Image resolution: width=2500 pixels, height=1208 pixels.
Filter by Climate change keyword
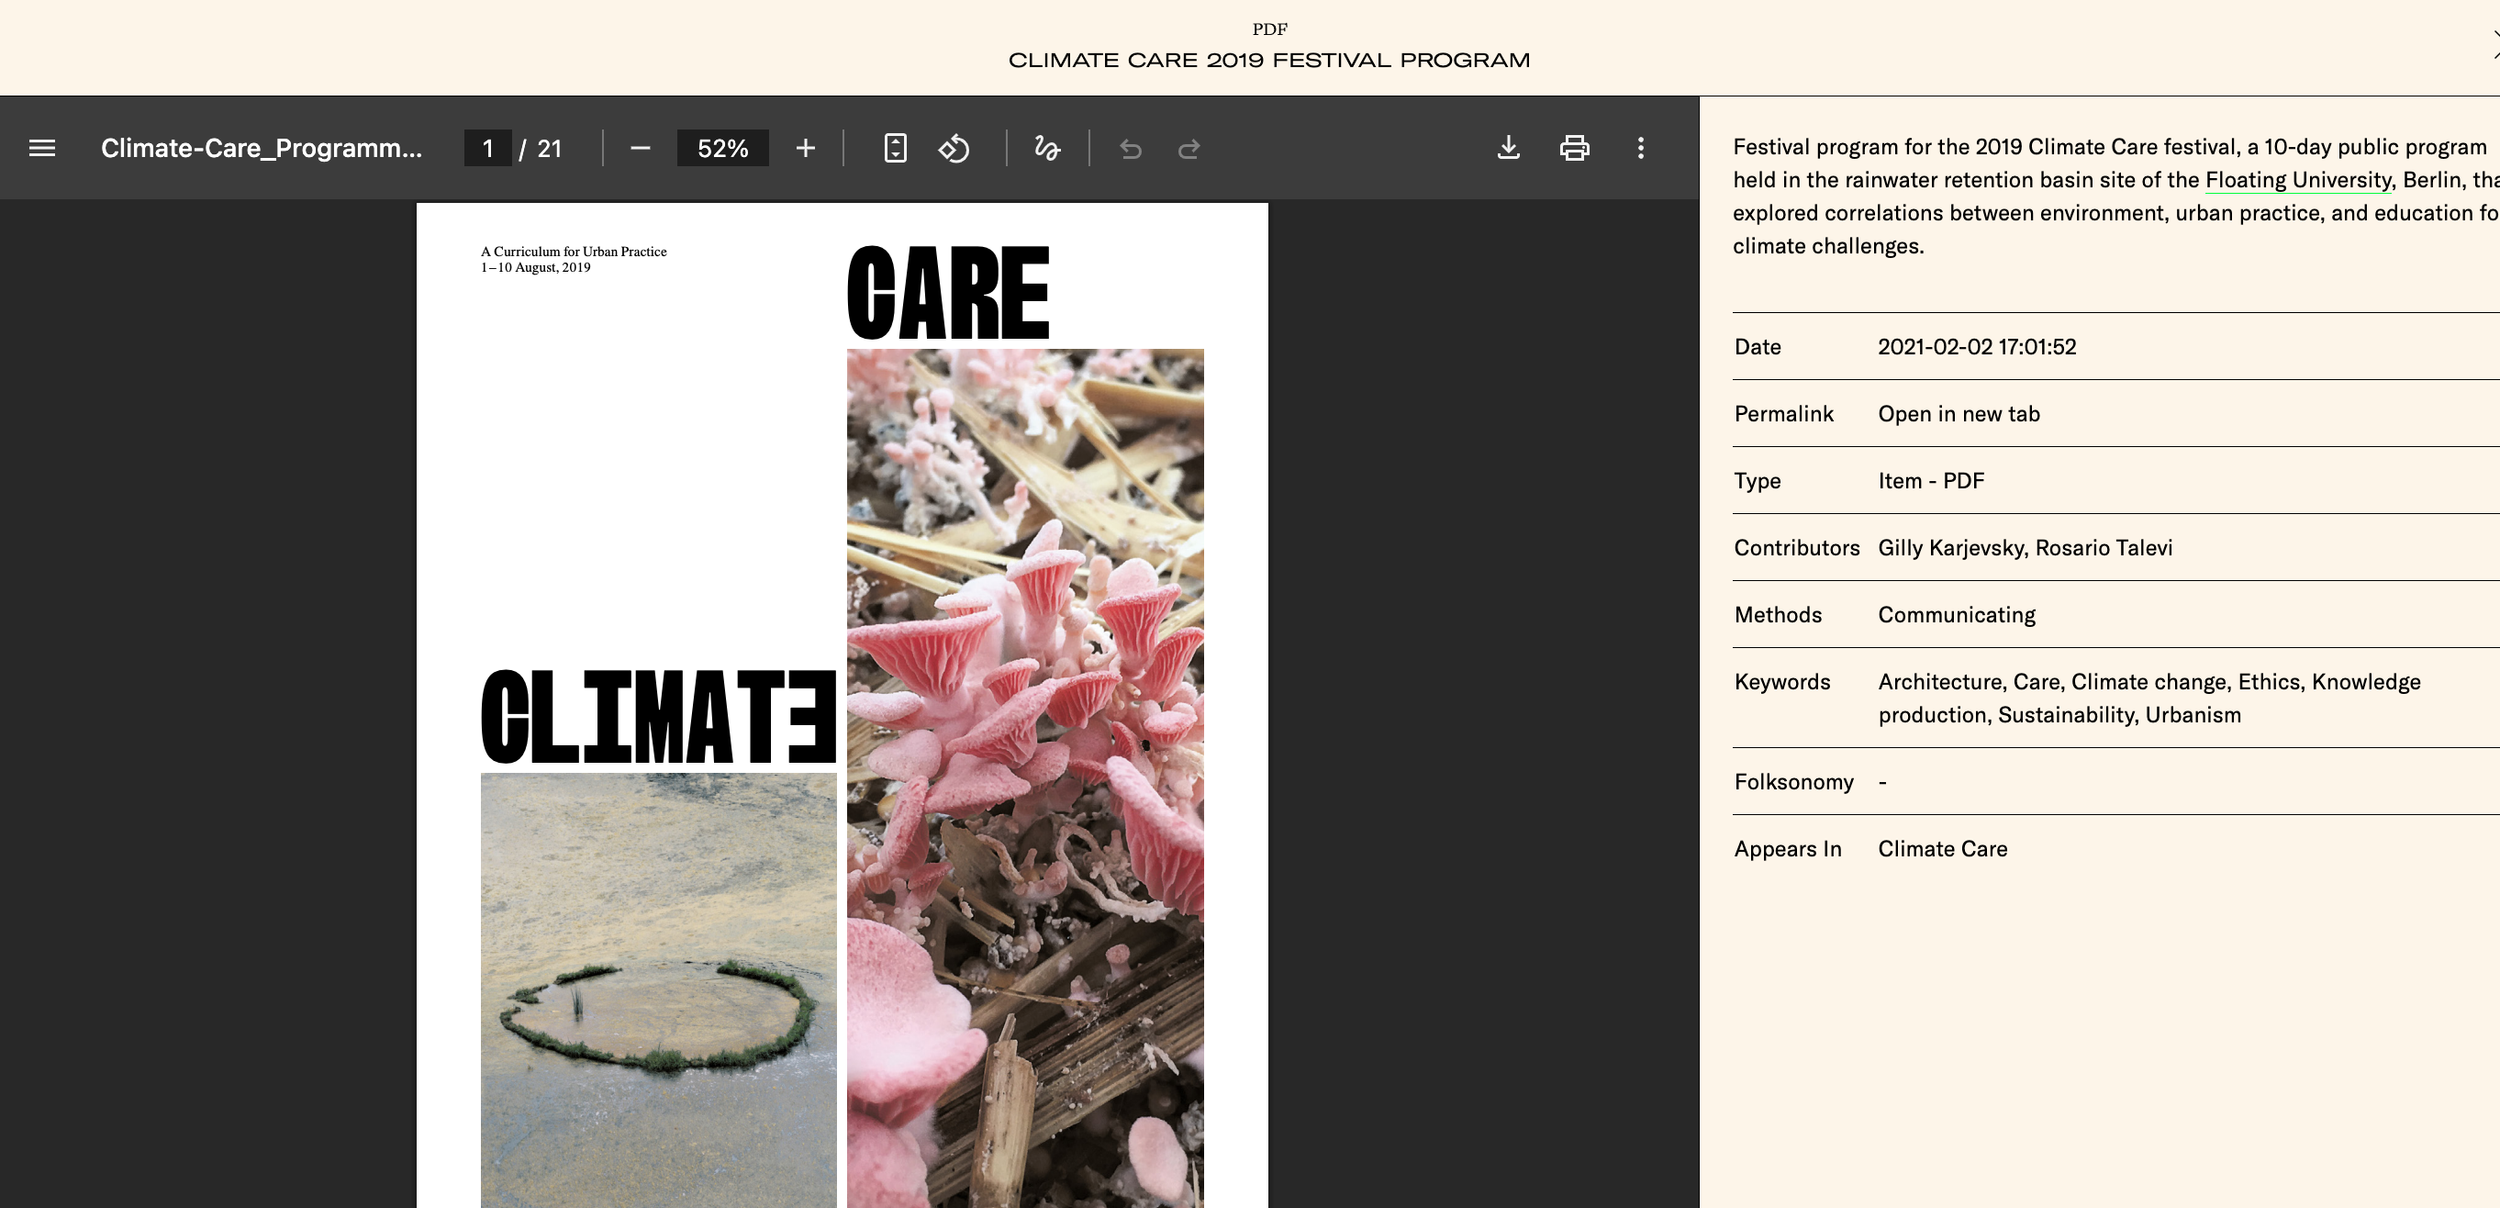[x=2150, y=682]
